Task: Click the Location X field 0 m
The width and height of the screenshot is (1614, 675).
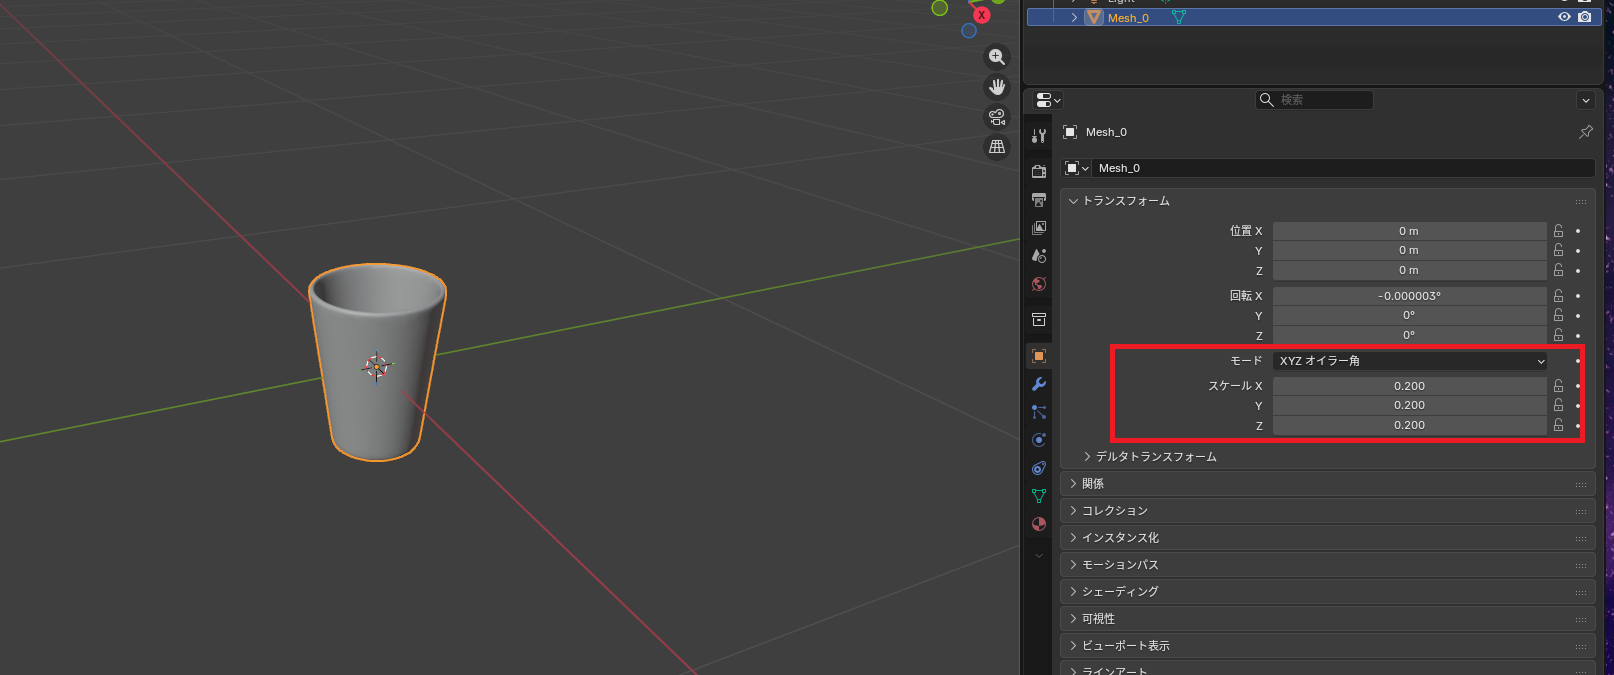Action: coord(1409,231)
